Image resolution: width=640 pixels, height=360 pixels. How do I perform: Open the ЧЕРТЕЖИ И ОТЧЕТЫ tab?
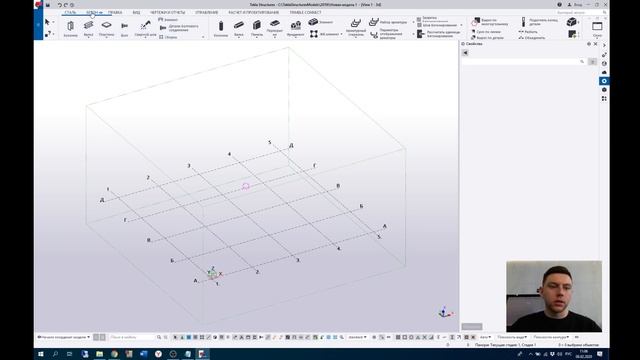click(x=167, y=12)
